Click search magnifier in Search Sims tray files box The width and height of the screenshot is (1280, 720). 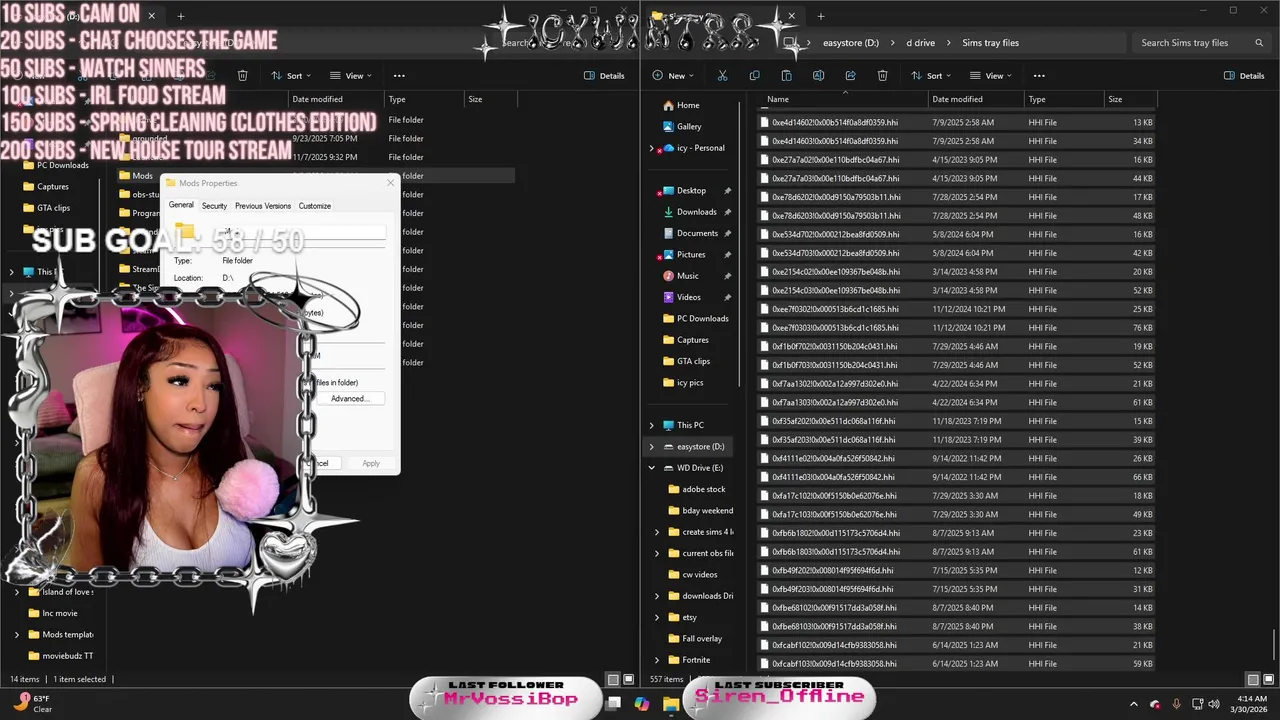click(x=1259, y=43)
